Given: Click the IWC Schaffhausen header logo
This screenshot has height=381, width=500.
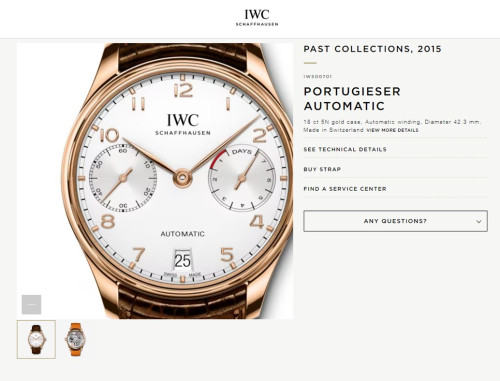Looking at the screenshot, I should 257,17.
